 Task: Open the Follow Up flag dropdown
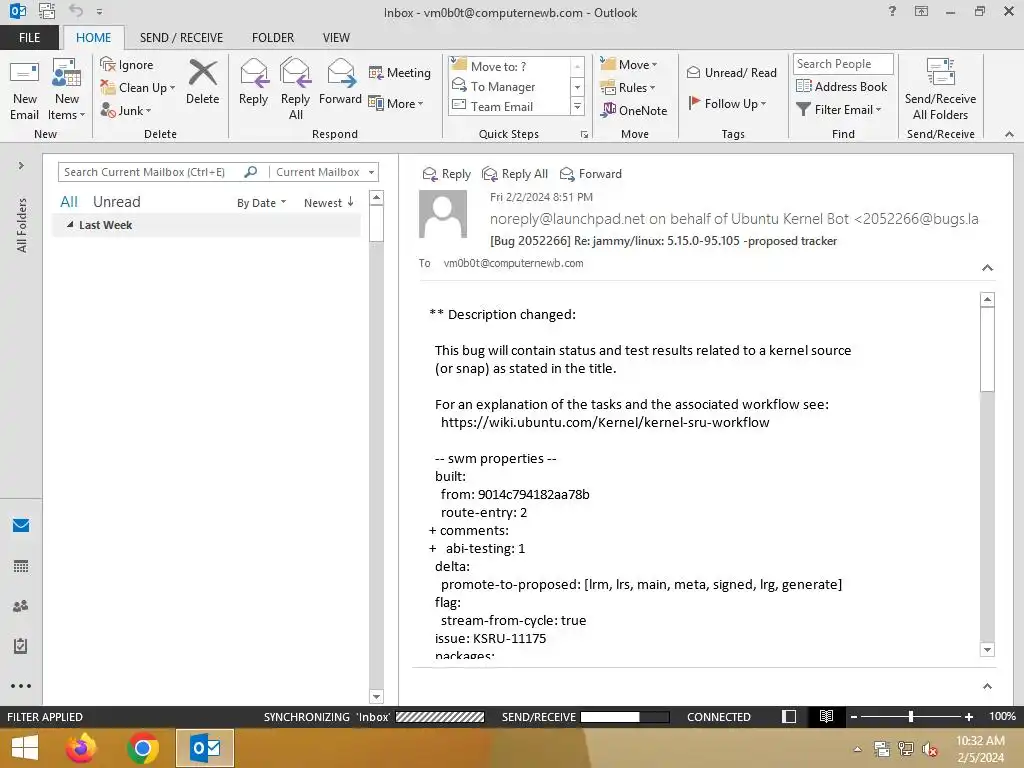point(727,103)
